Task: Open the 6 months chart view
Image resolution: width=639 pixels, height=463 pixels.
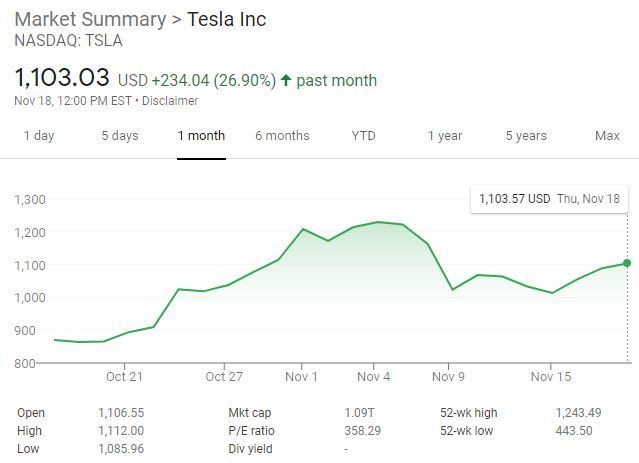Action: (x=282, y=136)
